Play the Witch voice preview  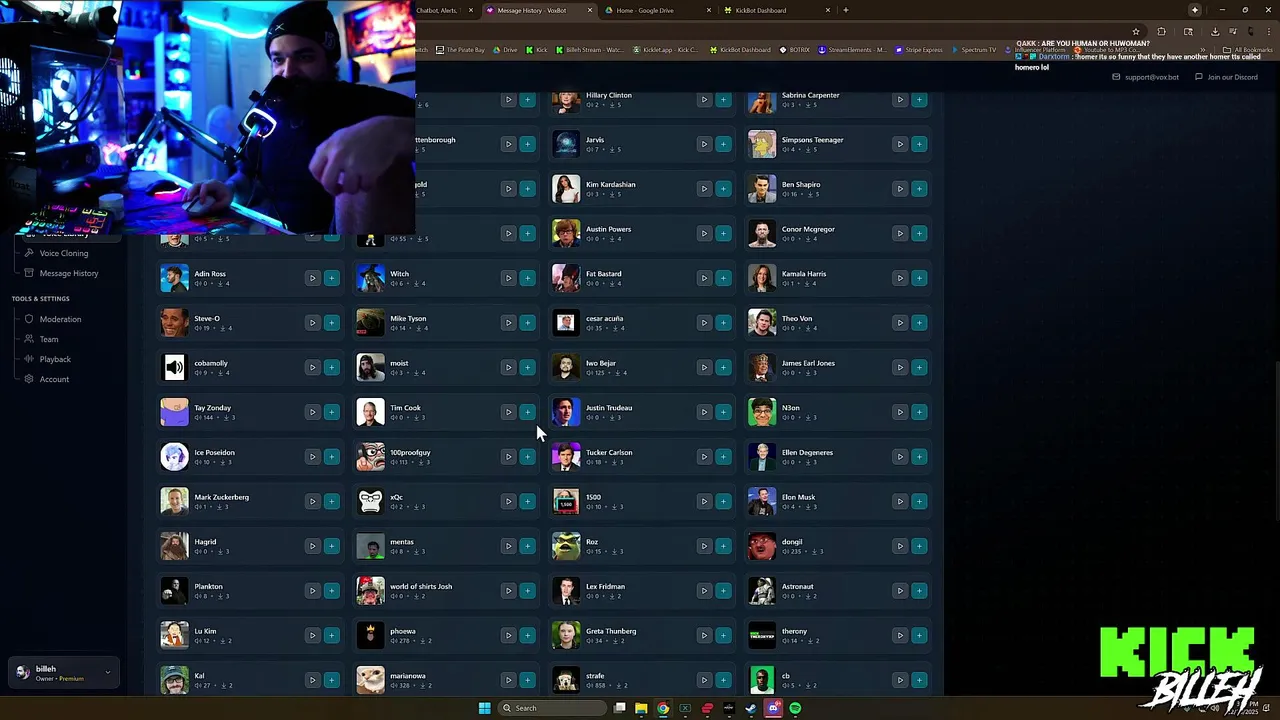pos(508,278)
